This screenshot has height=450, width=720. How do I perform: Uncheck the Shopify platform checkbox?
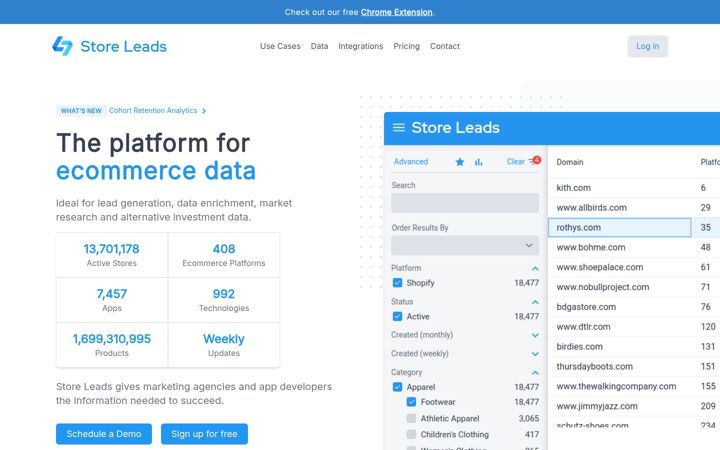(x=398, y=283)
